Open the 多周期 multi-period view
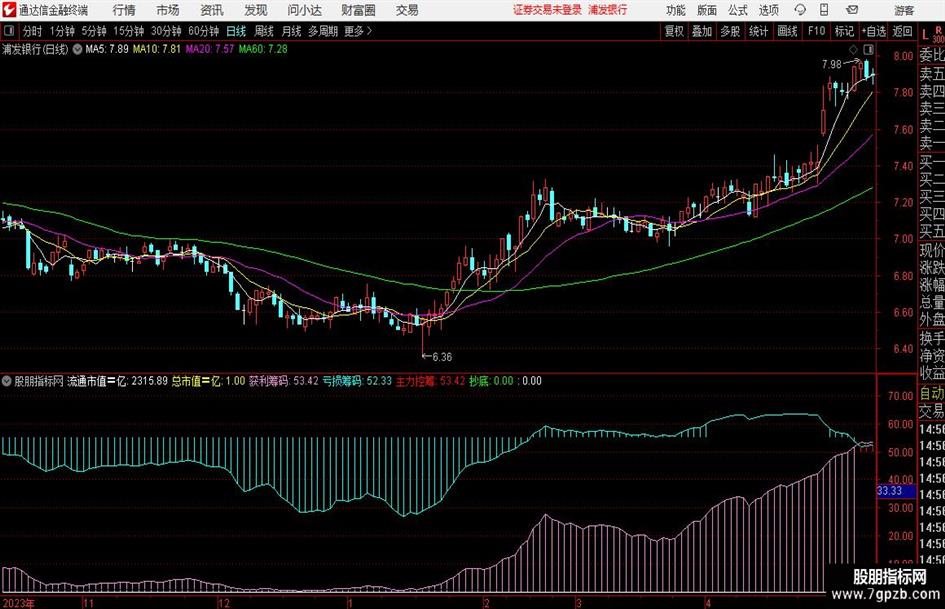 [323, 31]
